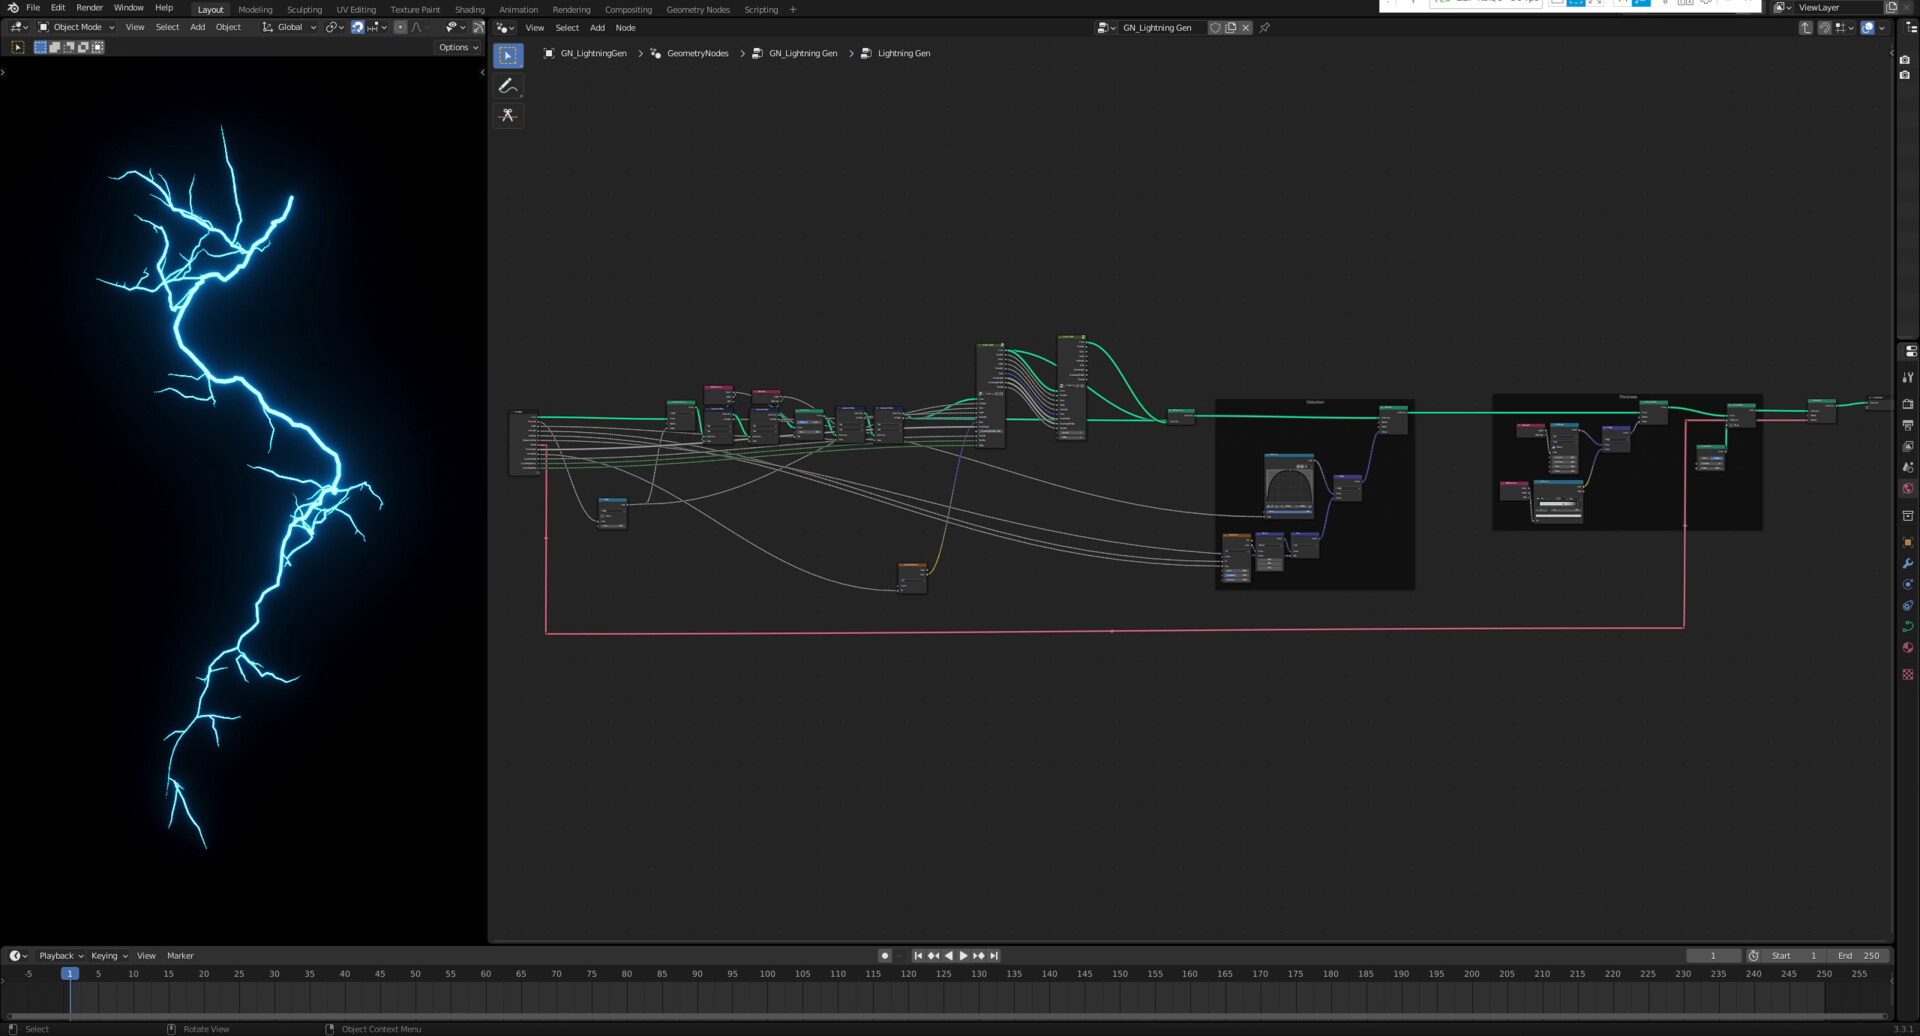This screenshot has width=1920, height=1036.
Task: Enable the fake user shield for GN_Lightning Gen
Action: (x=1215, y=27)
